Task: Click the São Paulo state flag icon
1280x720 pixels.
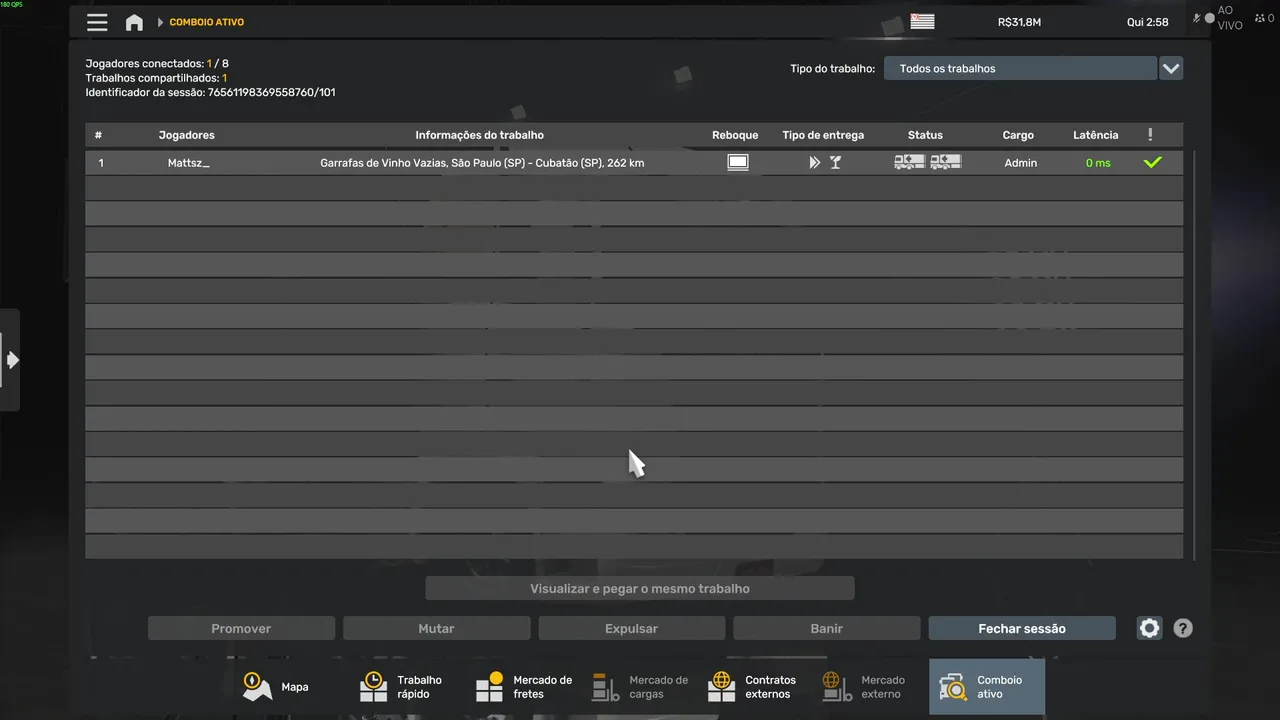Action: pyautogui.click(x=922, y=21)
